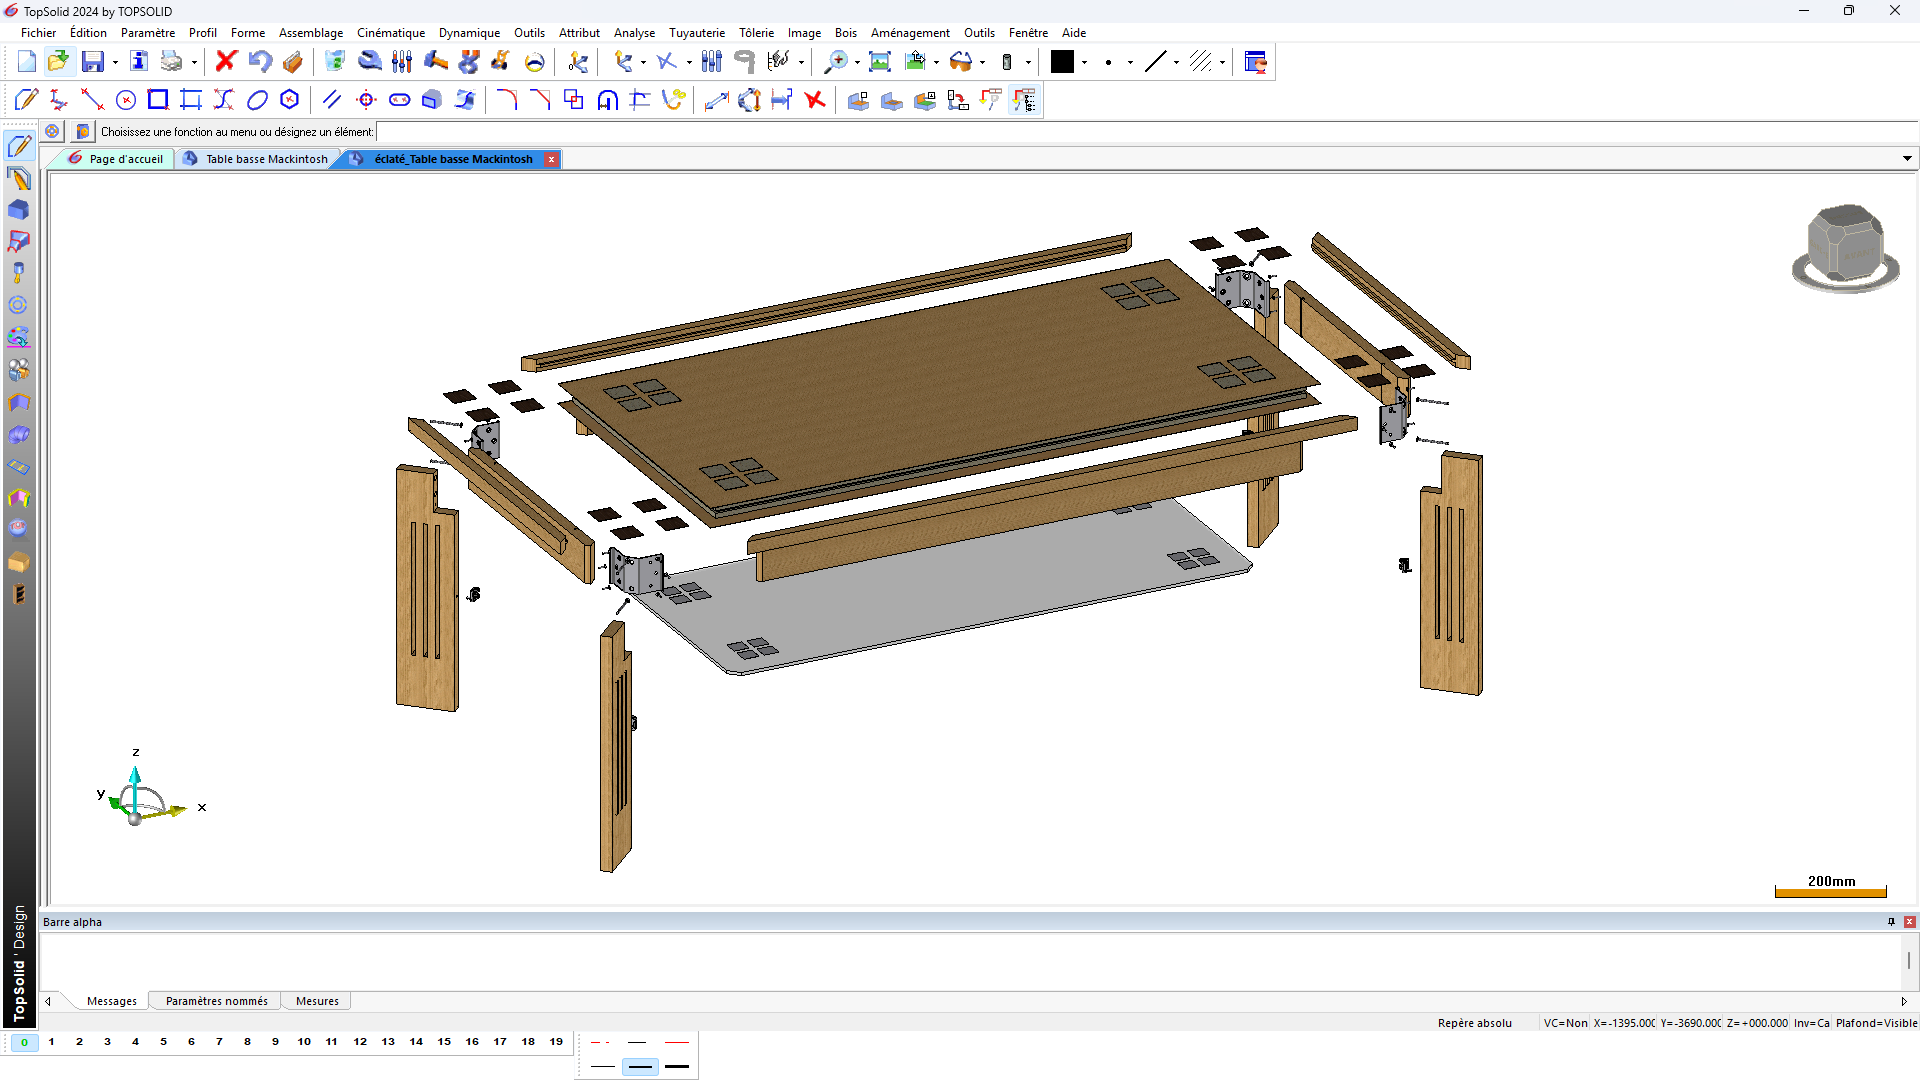The width and height of the screenshot is (1920, 1080).
Task: Open the Paramètres nommés tab
Action: [x=216, y=1001]
